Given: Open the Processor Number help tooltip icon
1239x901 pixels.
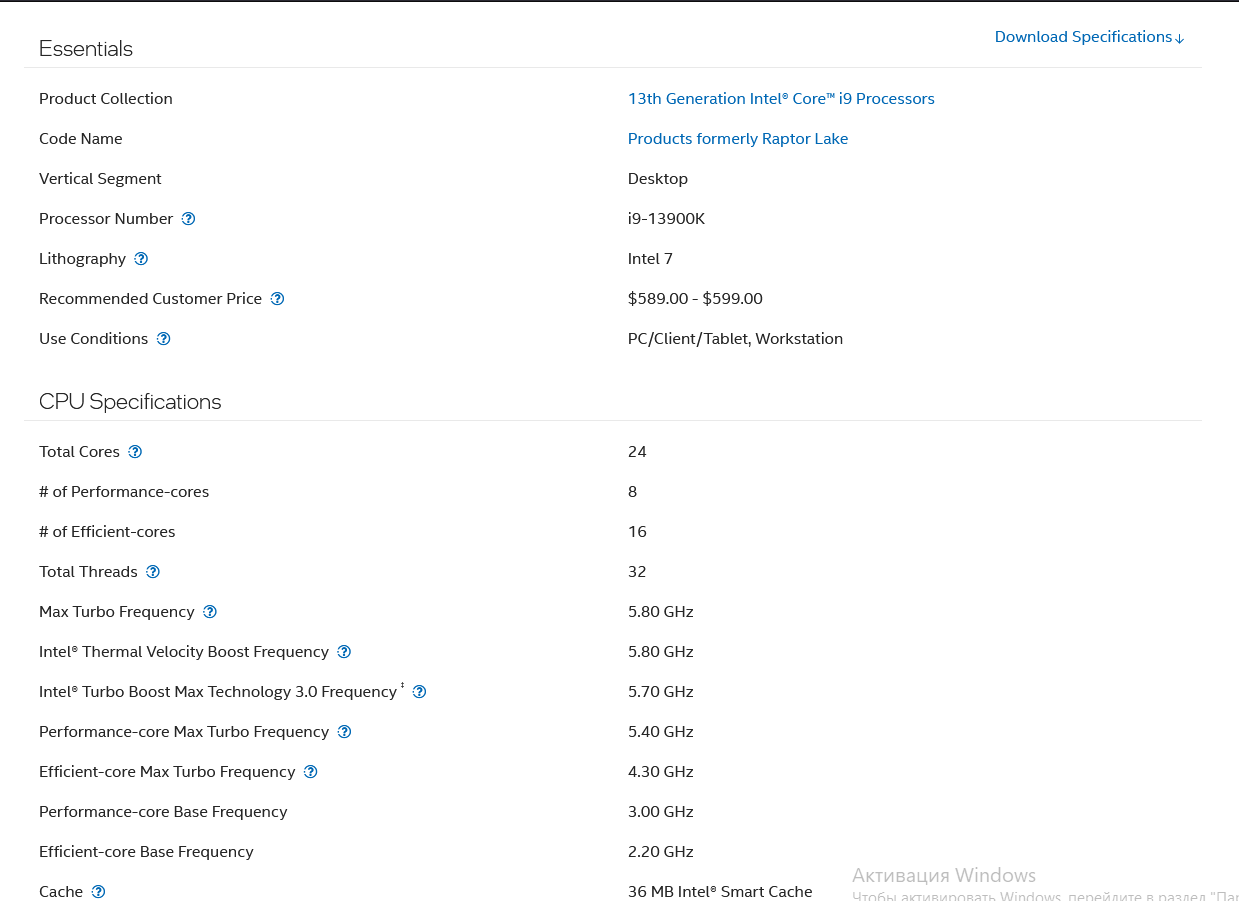Looking at the screenshot, I should tap(188, 219).
